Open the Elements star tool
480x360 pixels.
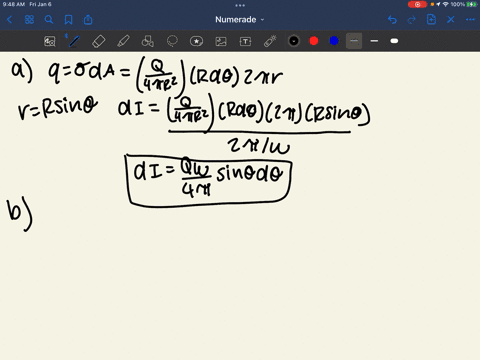pyautogui.click(x=196, y=41)
